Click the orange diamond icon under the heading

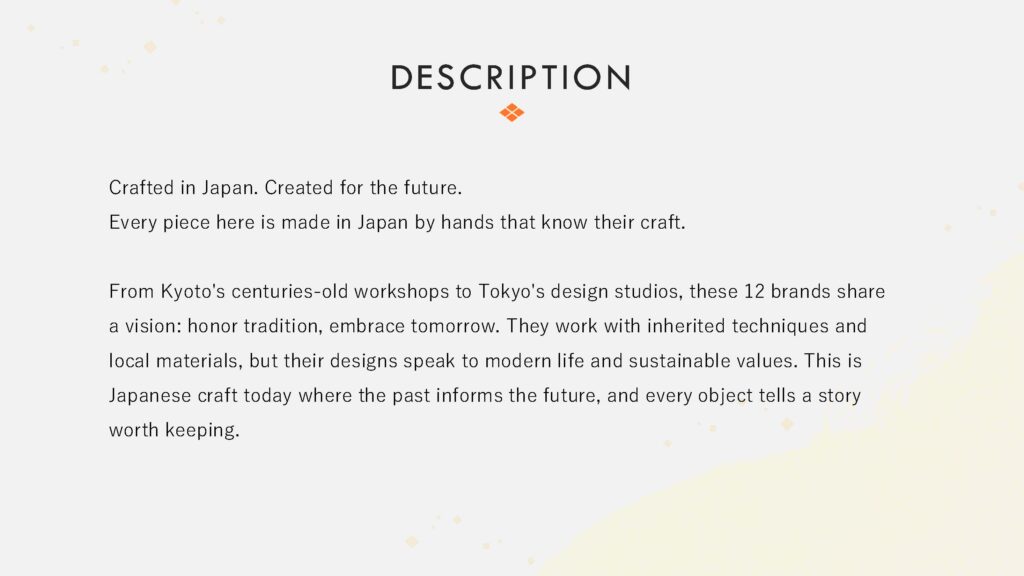tap(511, 113)
